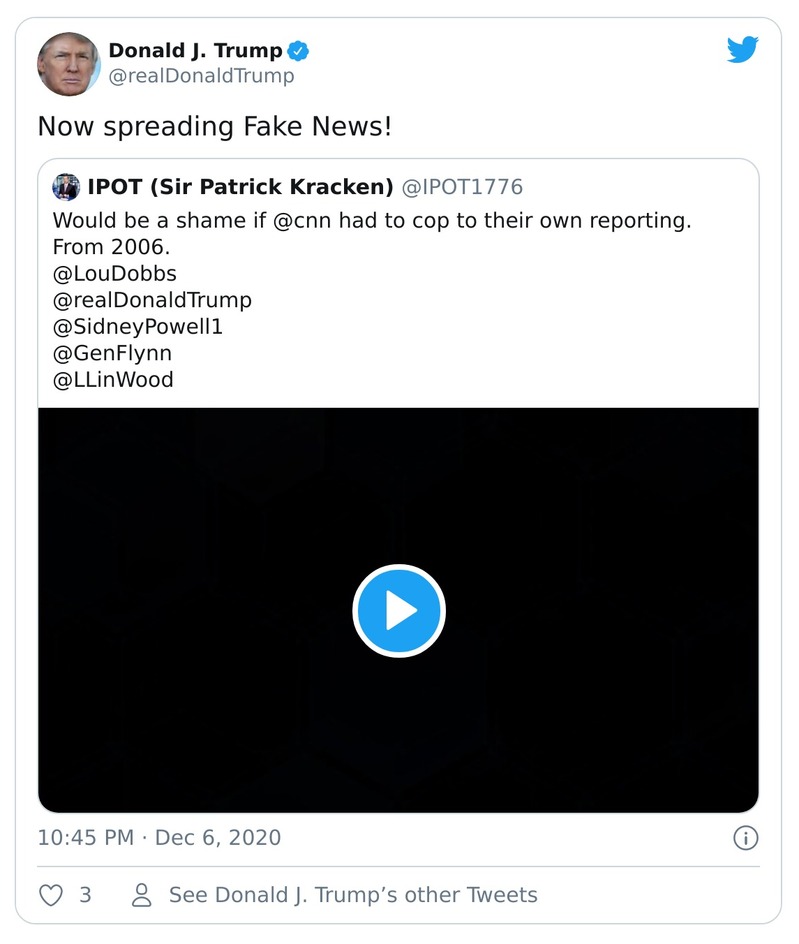Open the @GenFlynn mention
The height and width of the screenshot is (944, 799).
pyautogui.click(x=112, y=352)
